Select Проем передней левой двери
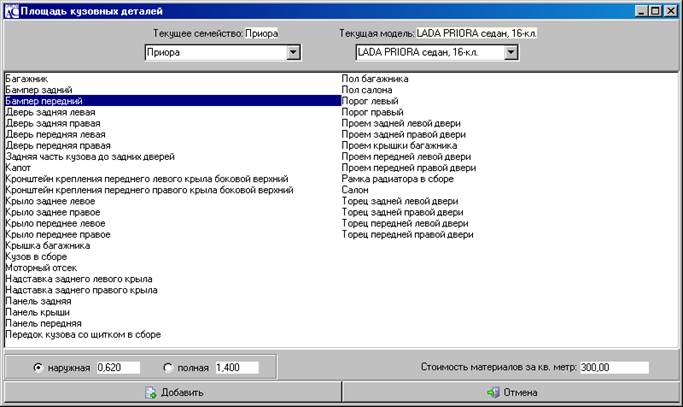The image size is (683, 407). (406, 157)
